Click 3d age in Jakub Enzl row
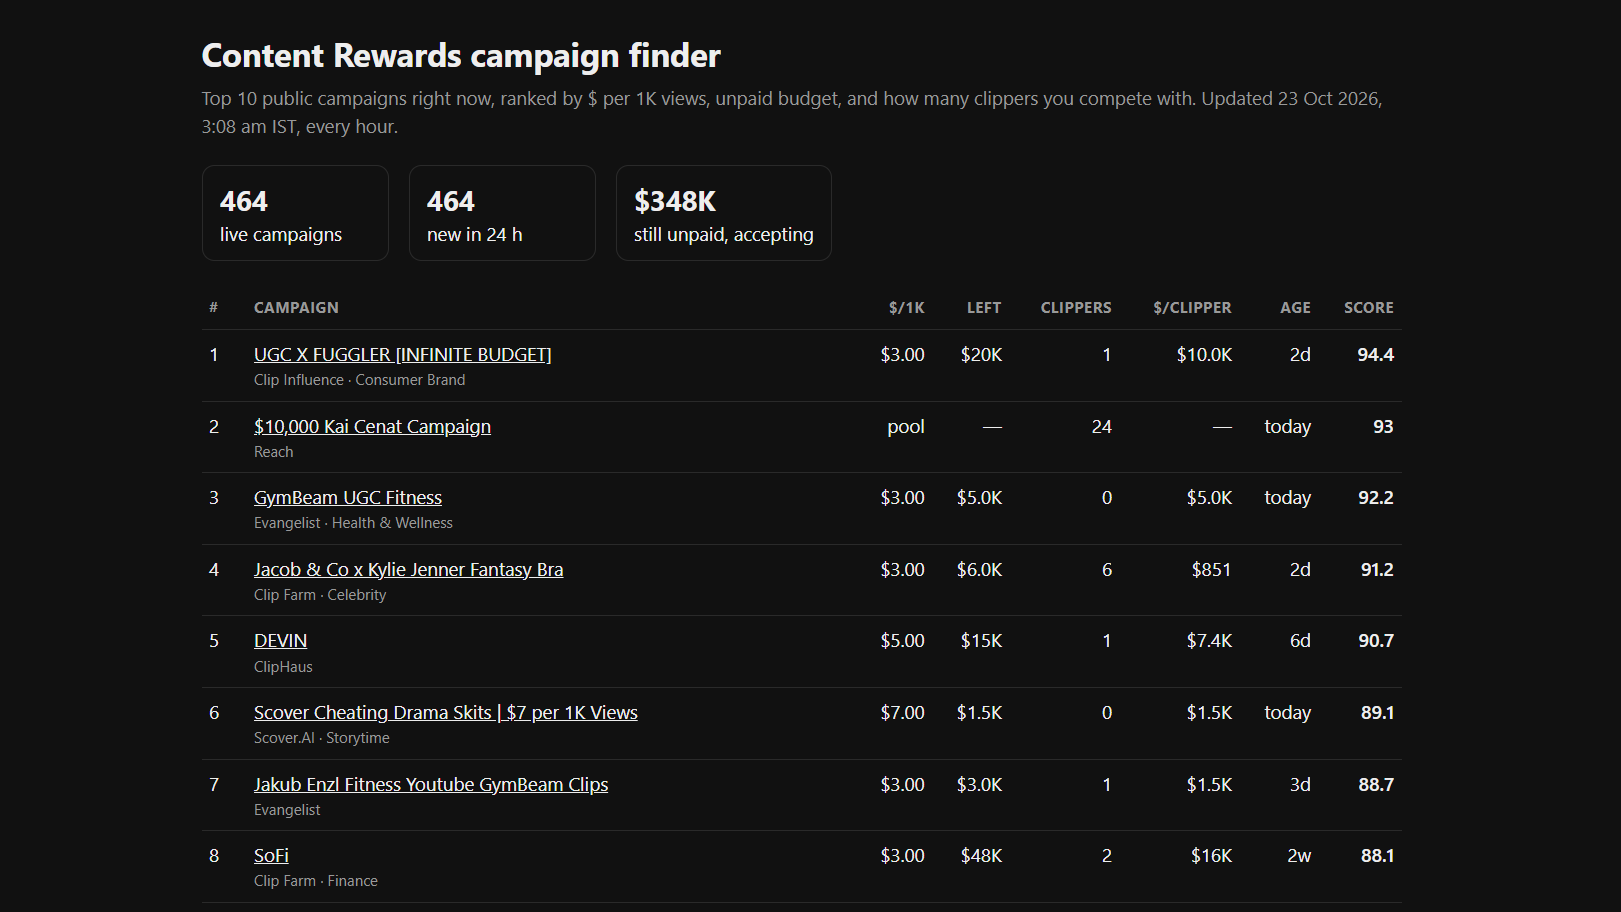Viewport: 1621px width, 912px height. pyautogui.click(x=1300, y=785)
